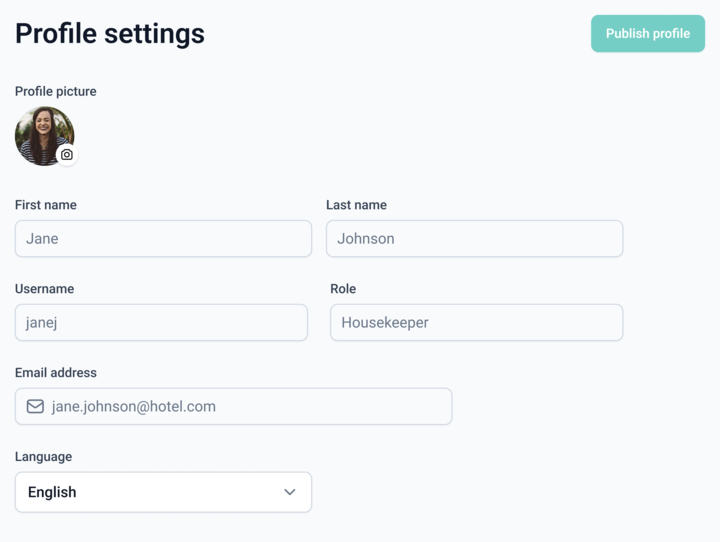Expand the chevron arrow in Language selector
Screen dimensions: 720x542
click(x=290, y=492)
